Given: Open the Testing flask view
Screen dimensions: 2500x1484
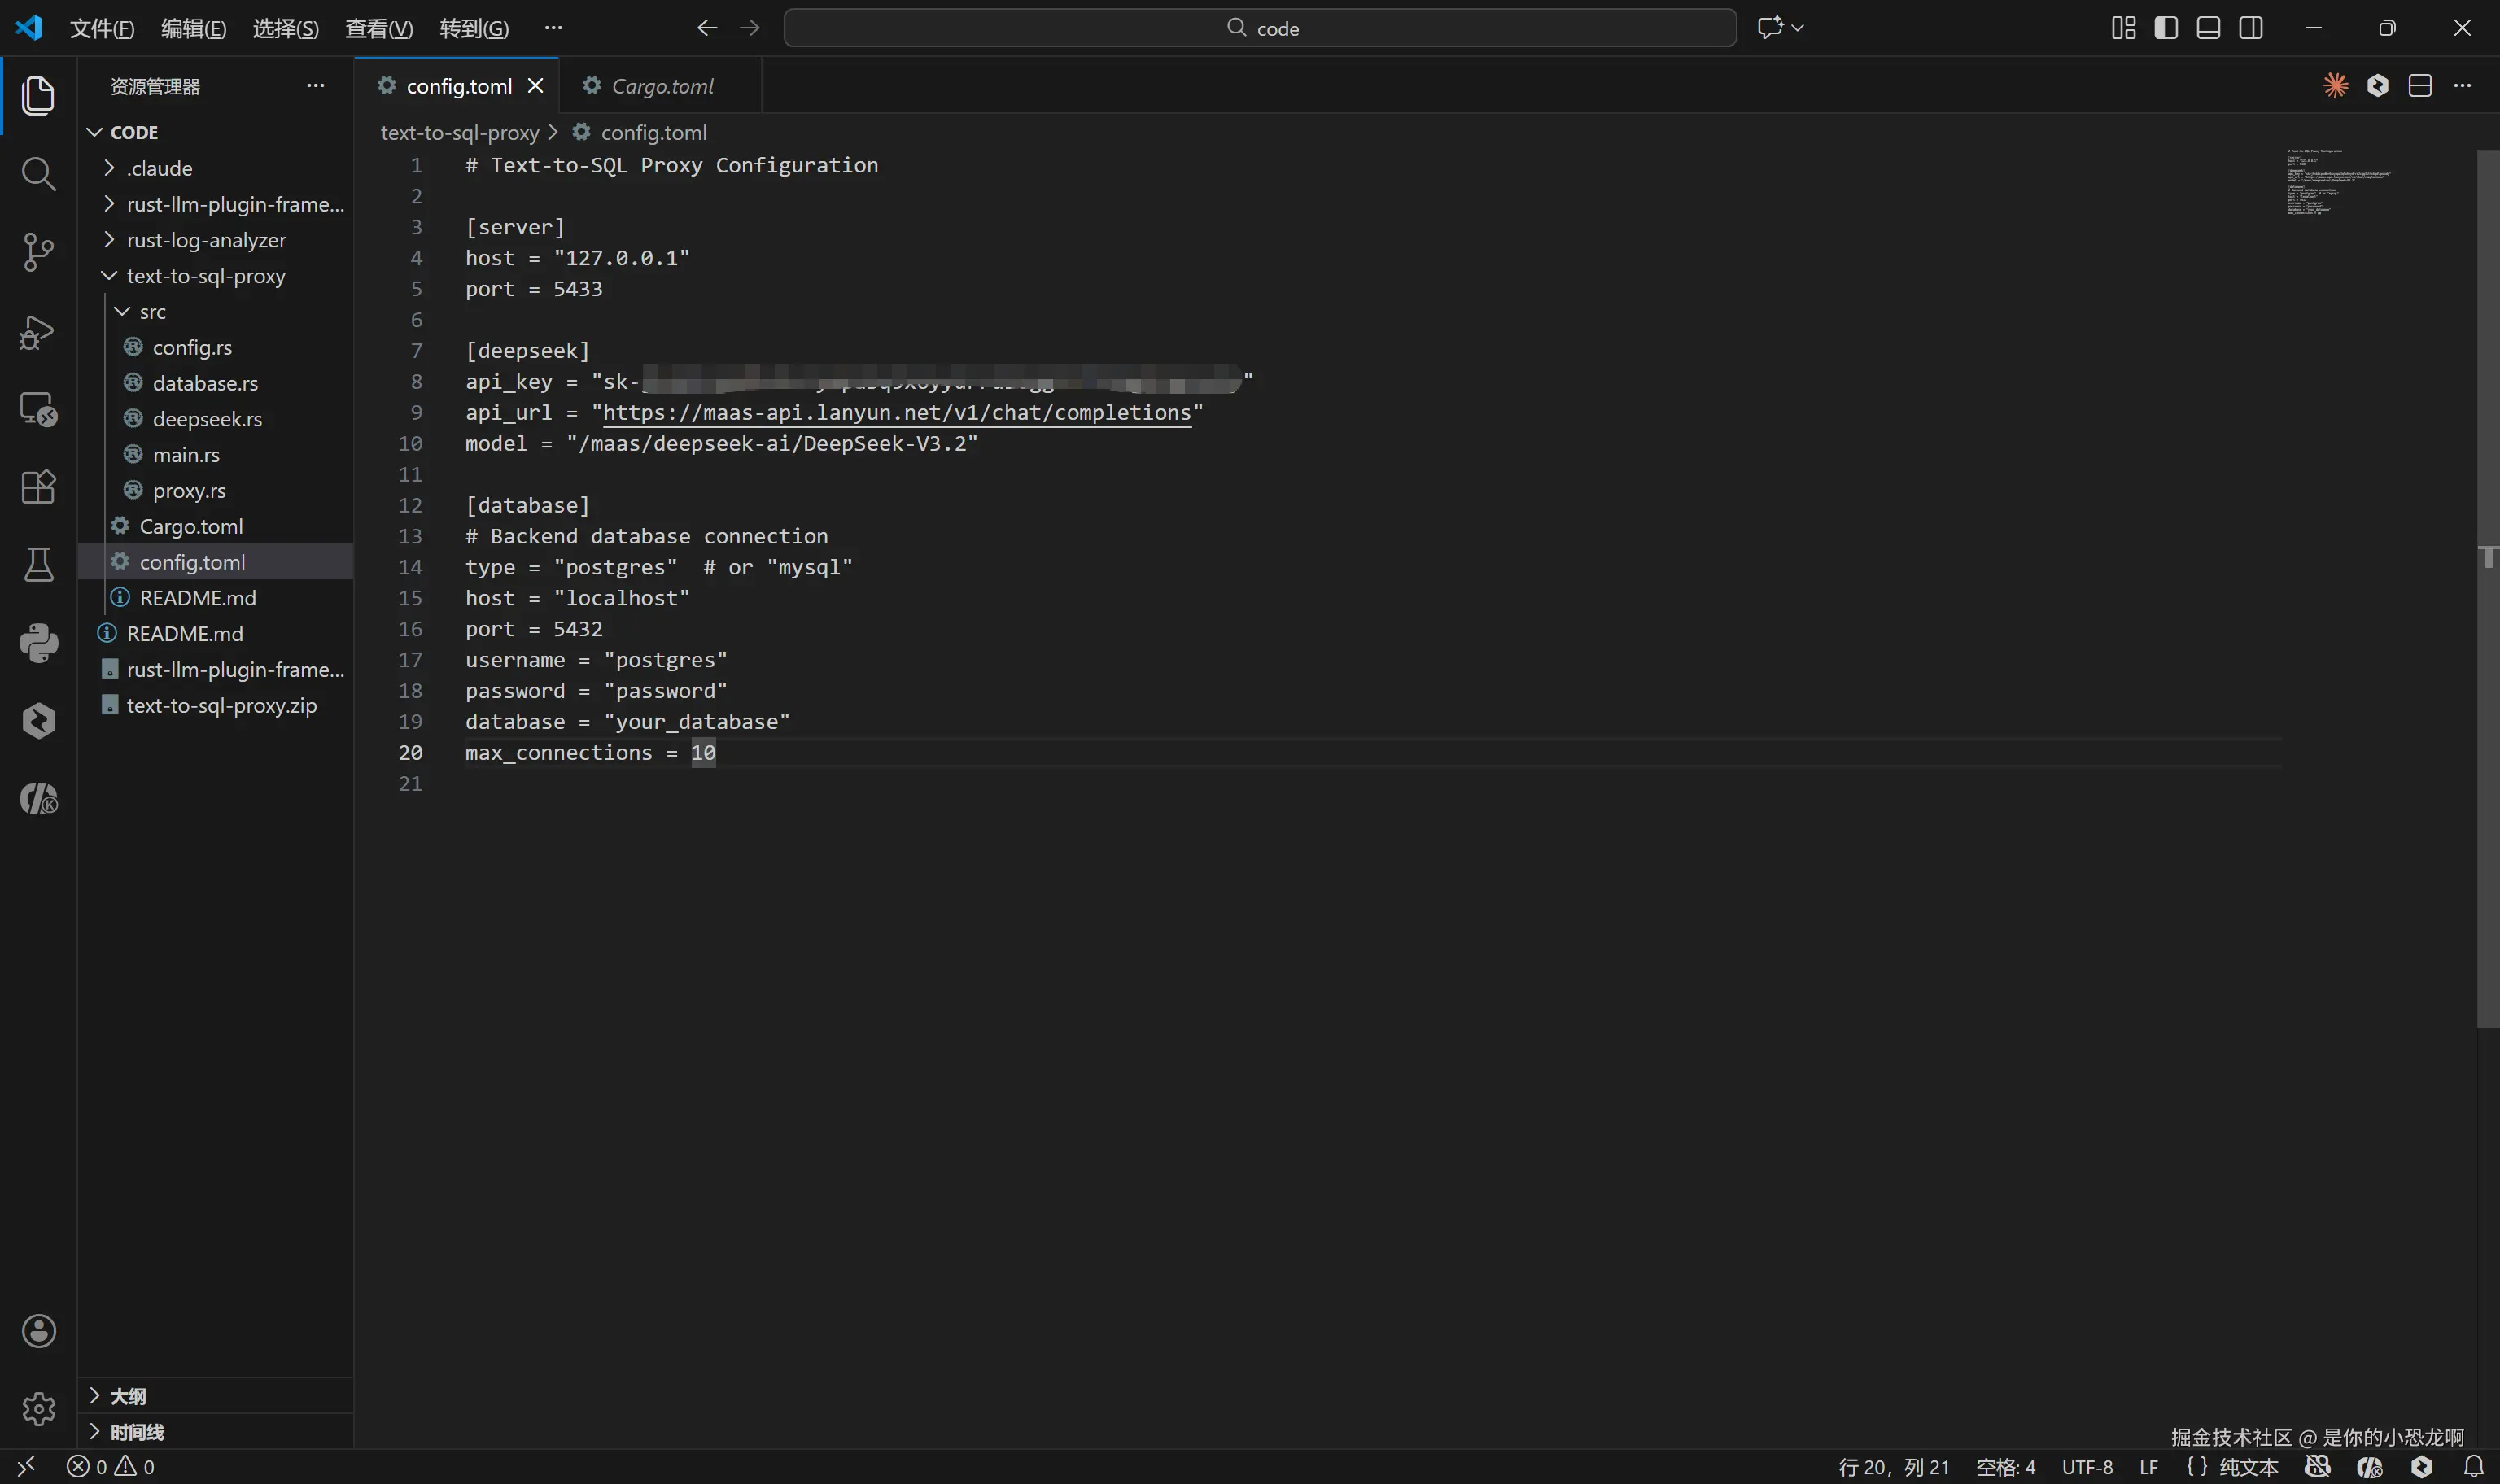Looking at the screenshot, I should pyautogui.click(x=38, y=565).
